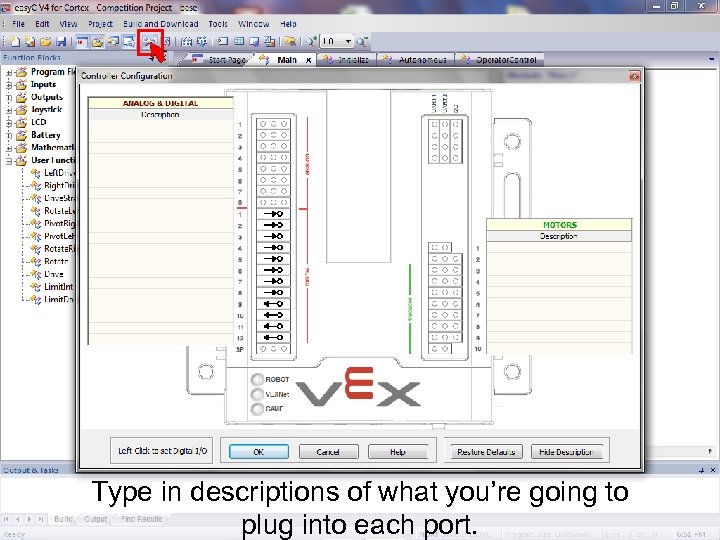
Task: Click analog port 1 pin connector
Action: (273, 124)
